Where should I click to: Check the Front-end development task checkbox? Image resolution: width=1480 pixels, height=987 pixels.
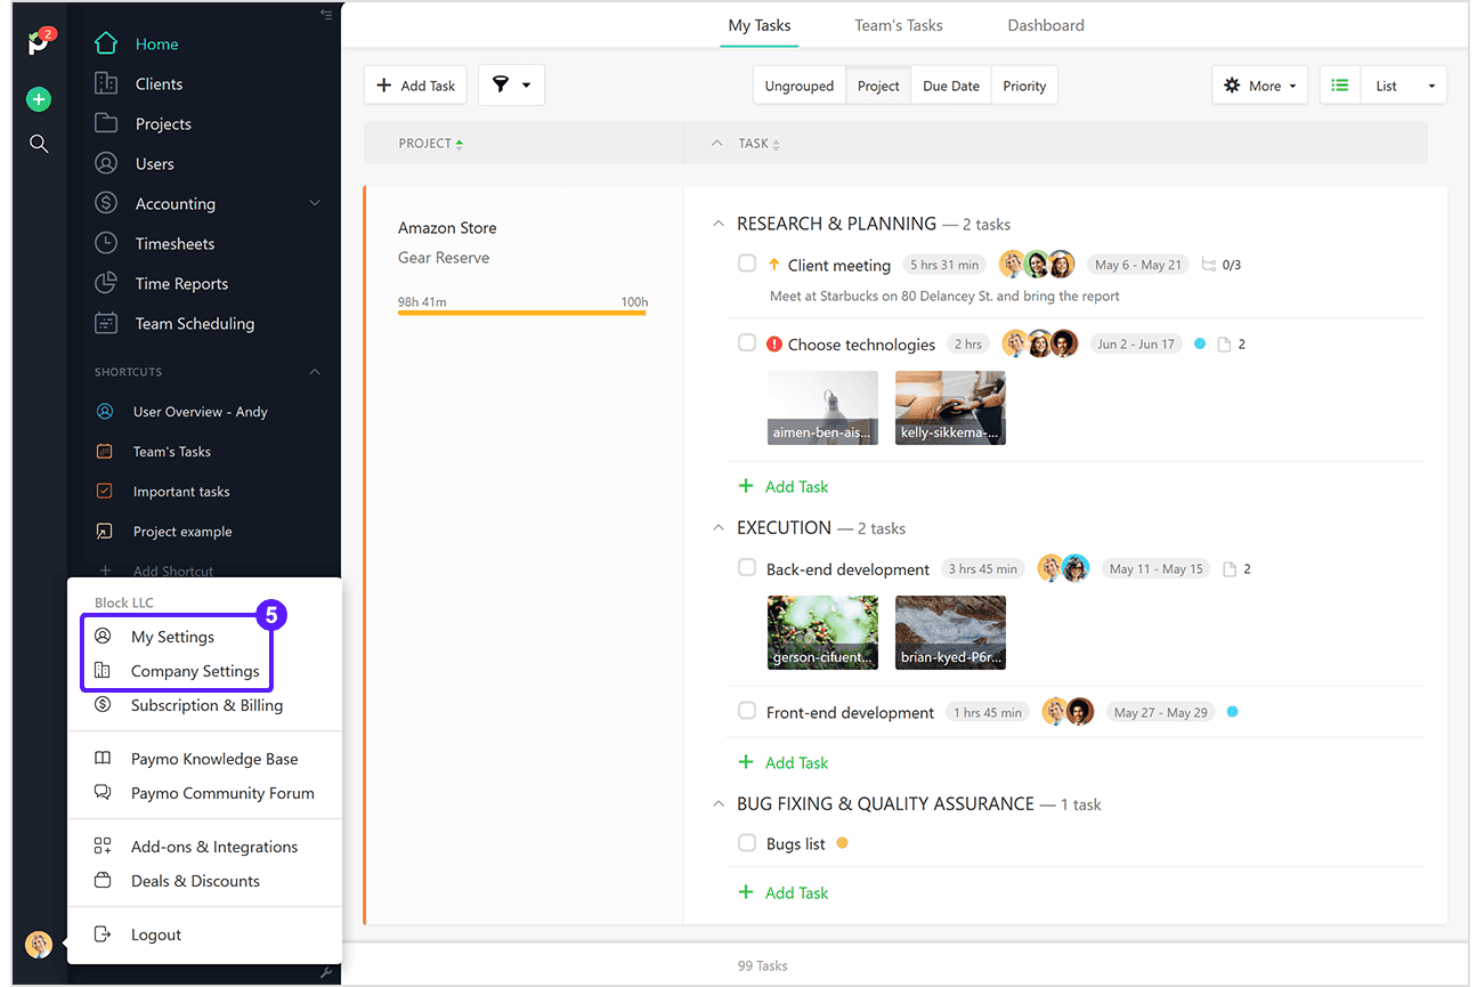click(747, 711)
